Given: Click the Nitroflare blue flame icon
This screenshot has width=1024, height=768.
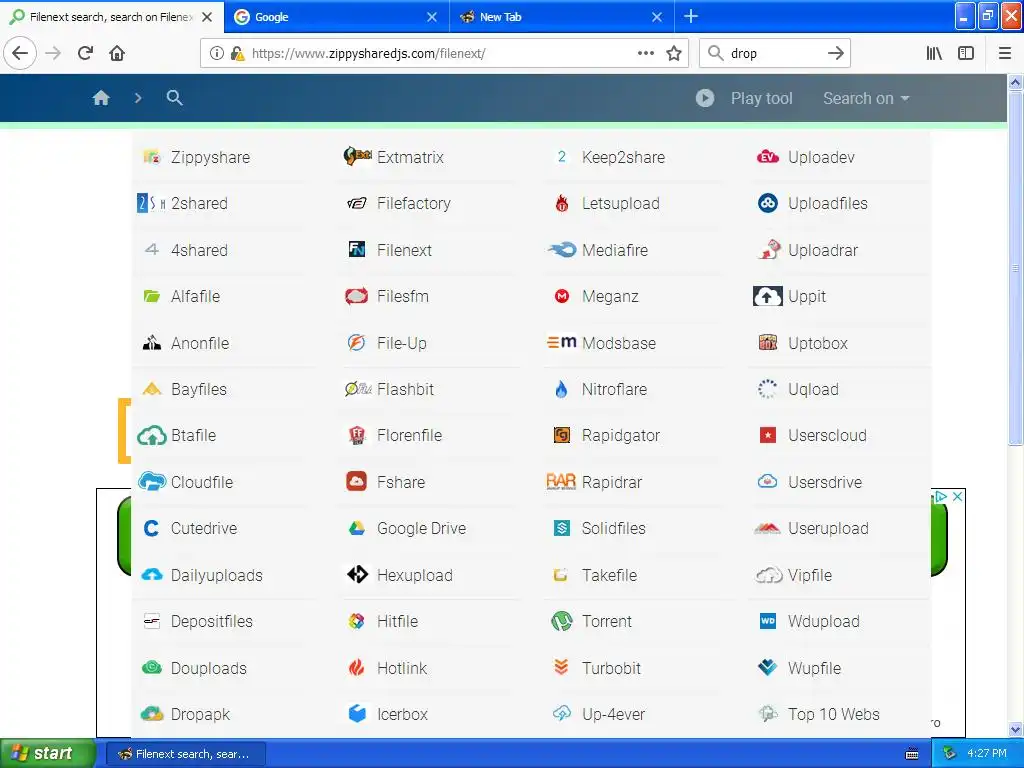Looking at the screenshot, I should (x=562, y=389).
